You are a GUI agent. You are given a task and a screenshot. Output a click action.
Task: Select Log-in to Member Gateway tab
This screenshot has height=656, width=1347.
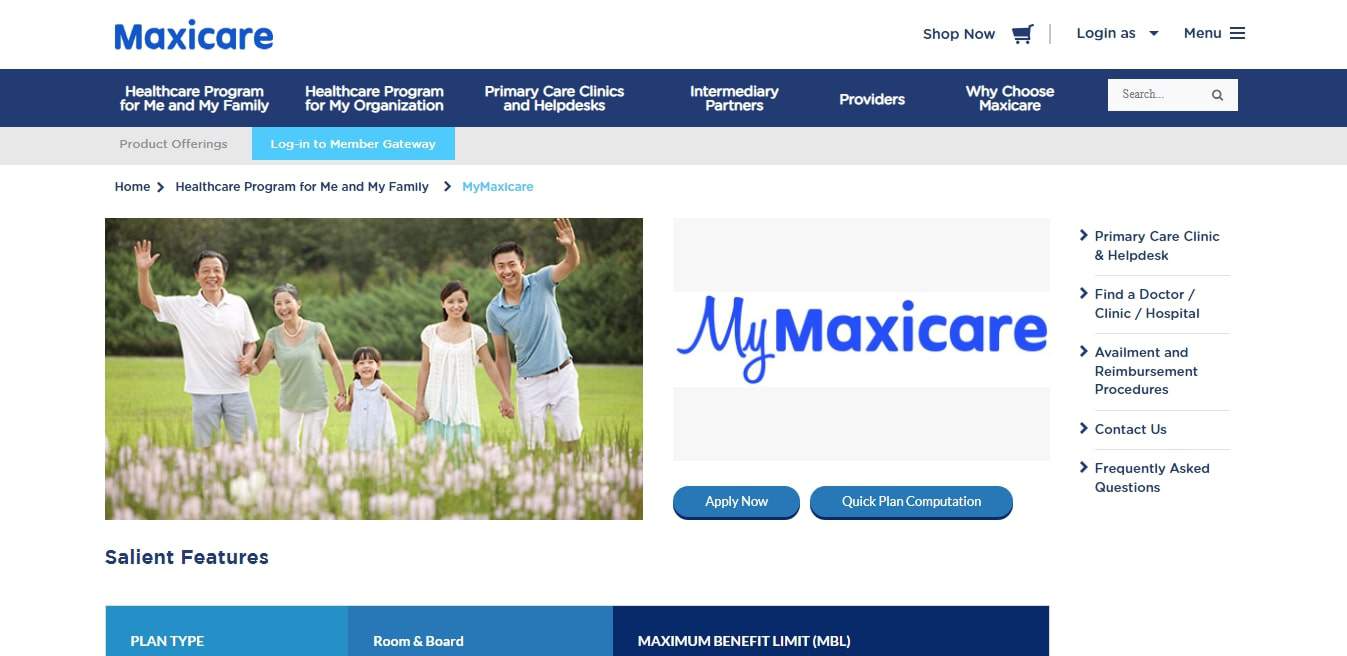click(x=353, y=144)
